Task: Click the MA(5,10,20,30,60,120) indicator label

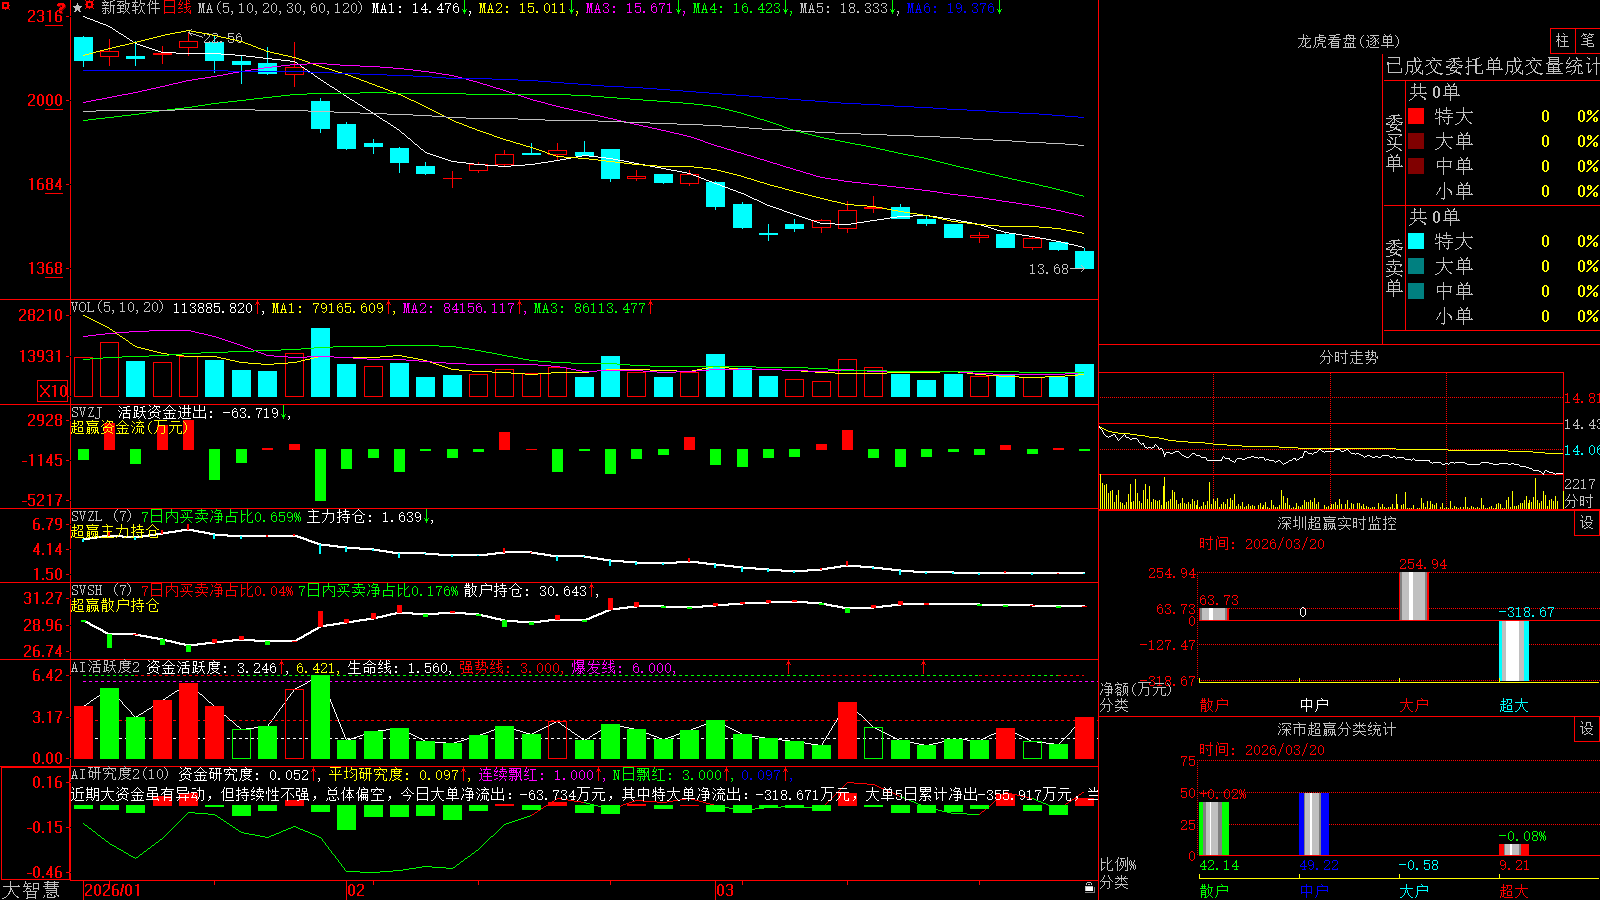Action: pos(280,8)
